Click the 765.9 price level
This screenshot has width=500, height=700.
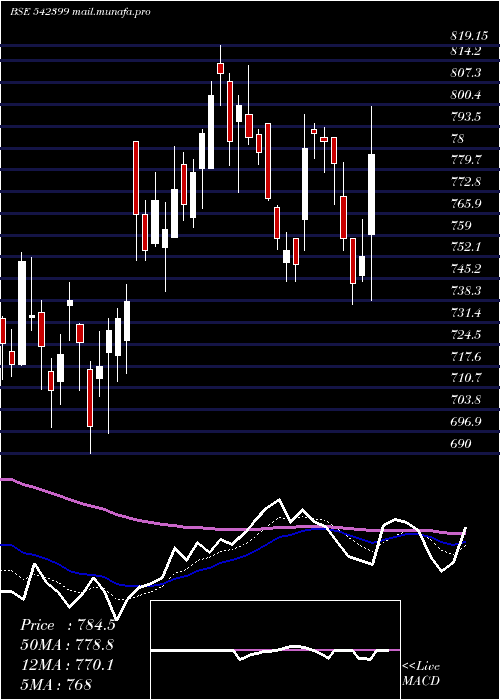pyautogui.click(x=466, y=204)
